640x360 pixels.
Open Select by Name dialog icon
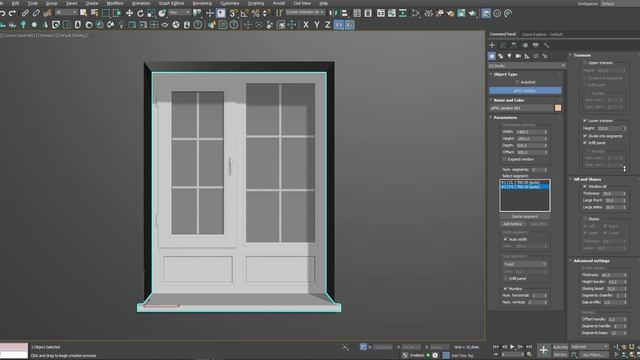[95, 13]
